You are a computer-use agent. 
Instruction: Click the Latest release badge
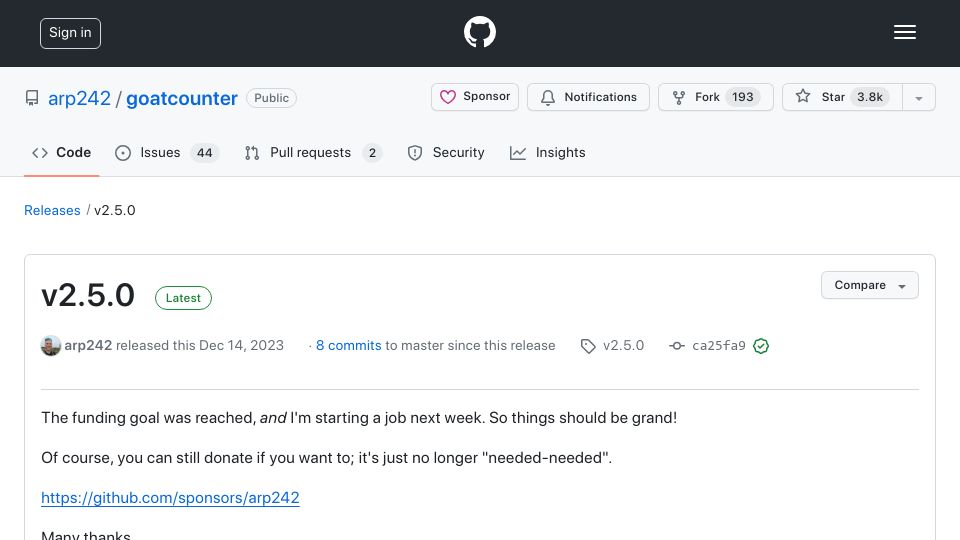tap(183, 298)
